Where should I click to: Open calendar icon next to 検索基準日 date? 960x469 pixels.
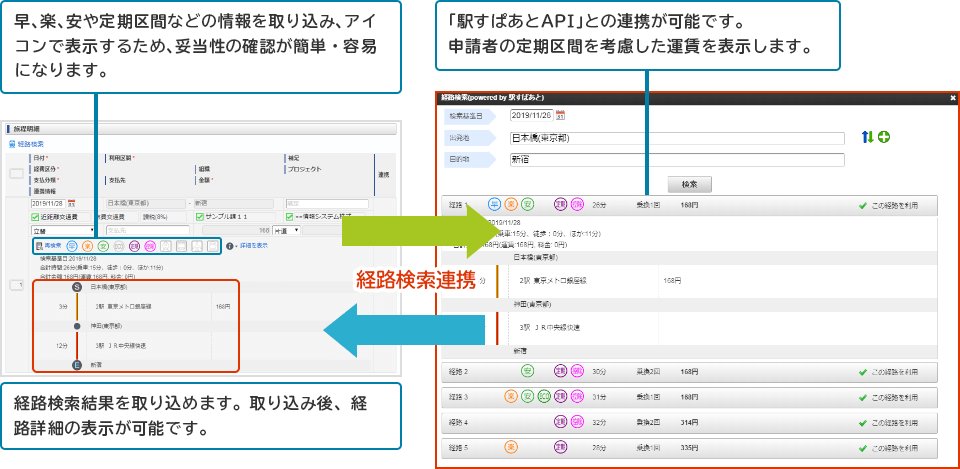point(560,115)
